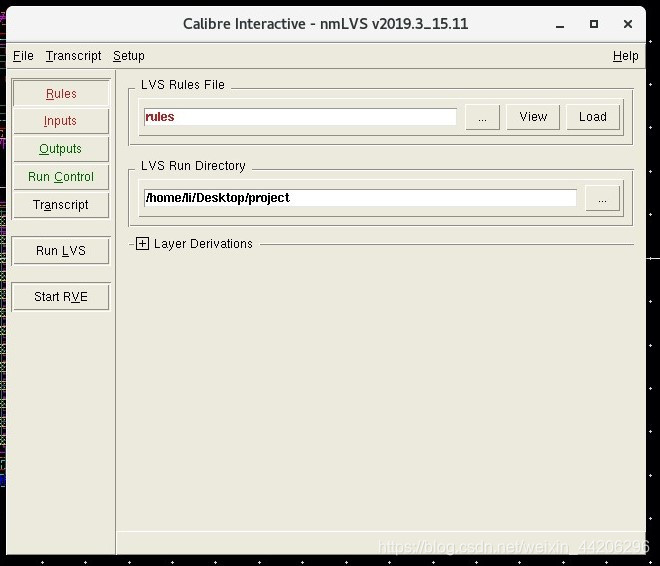Open the Run Control tab
The image size is (660, 566).
click(x=61, y=177)
